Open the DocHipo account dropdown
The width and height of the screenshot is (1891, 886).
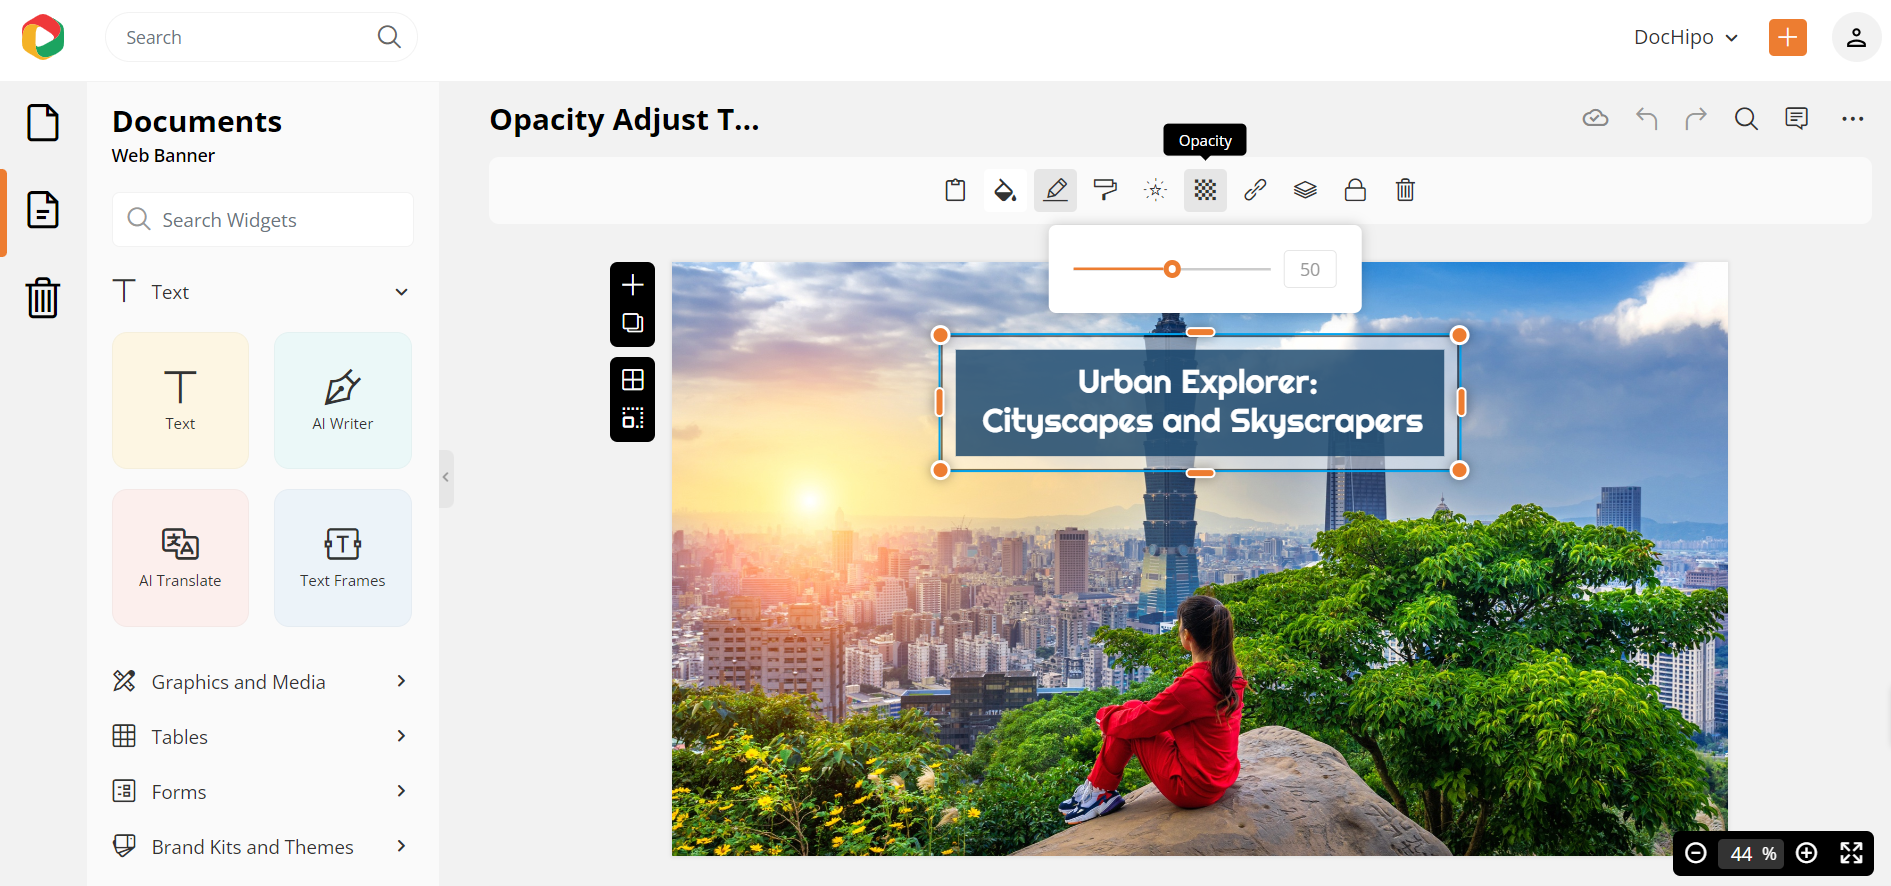click(x=1686, y=37)
